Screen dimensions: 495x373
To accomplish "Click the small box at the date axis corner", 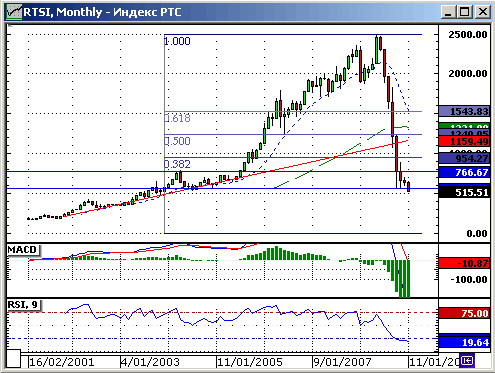I will 14,359.
